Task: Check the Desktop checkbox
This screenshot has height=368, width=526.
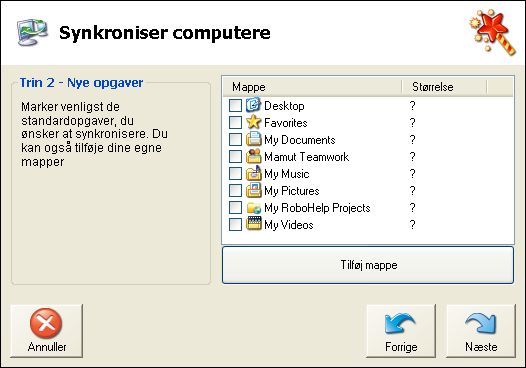Action: [x=235, y=105]
